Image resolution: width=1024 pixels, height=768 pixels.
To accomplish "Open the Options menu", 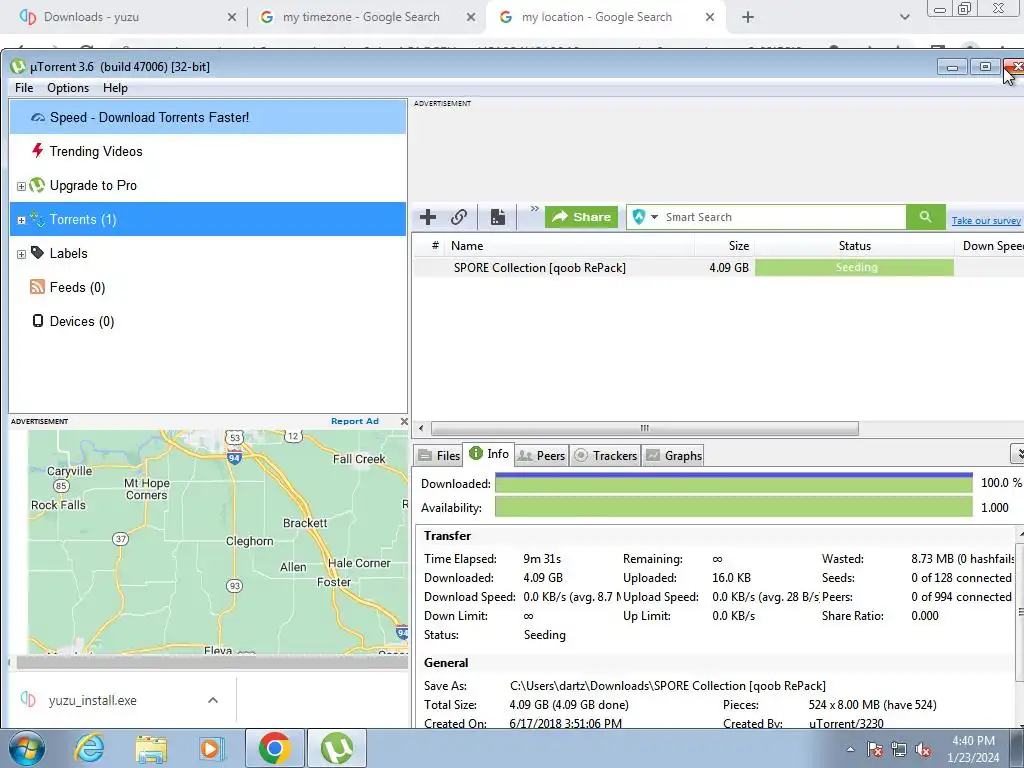I will [x=68, y=88].
